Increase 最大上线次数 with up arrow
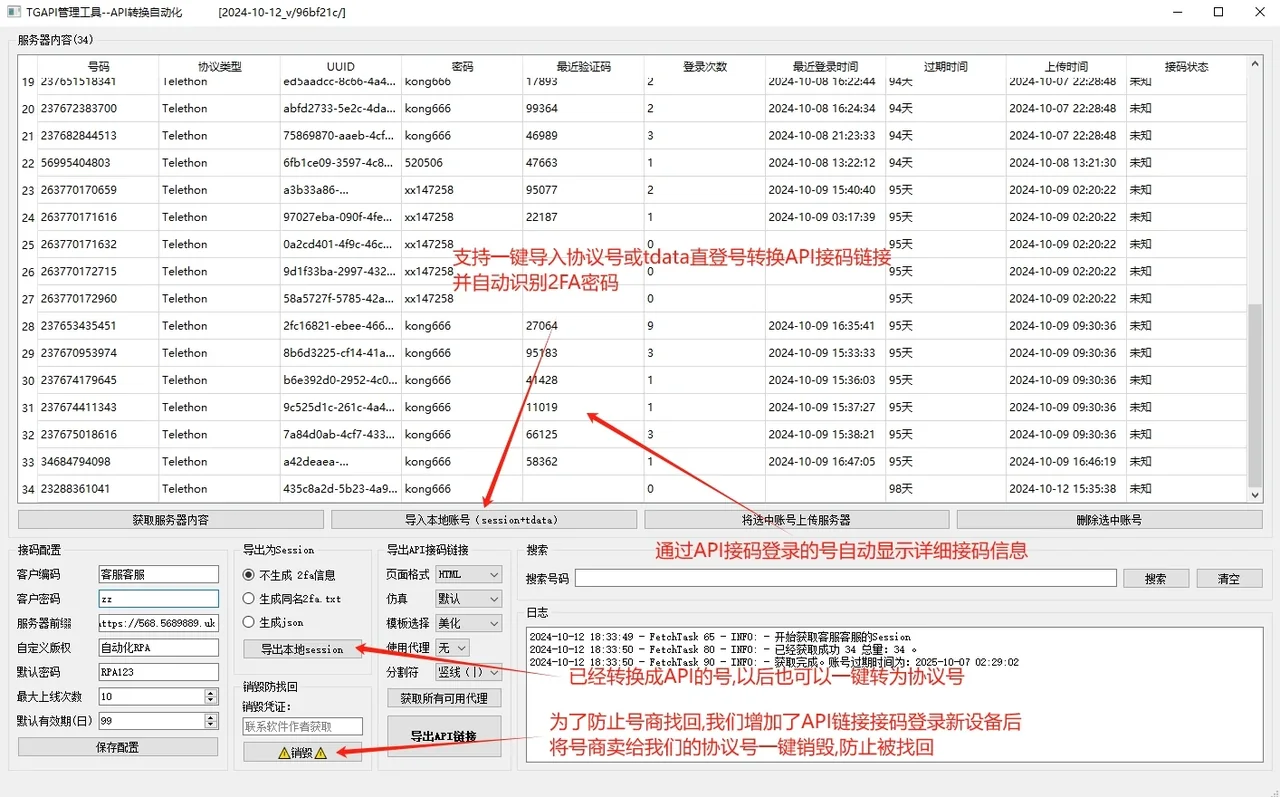Viewport: 1280px width, 797px height. coord(211,692)
